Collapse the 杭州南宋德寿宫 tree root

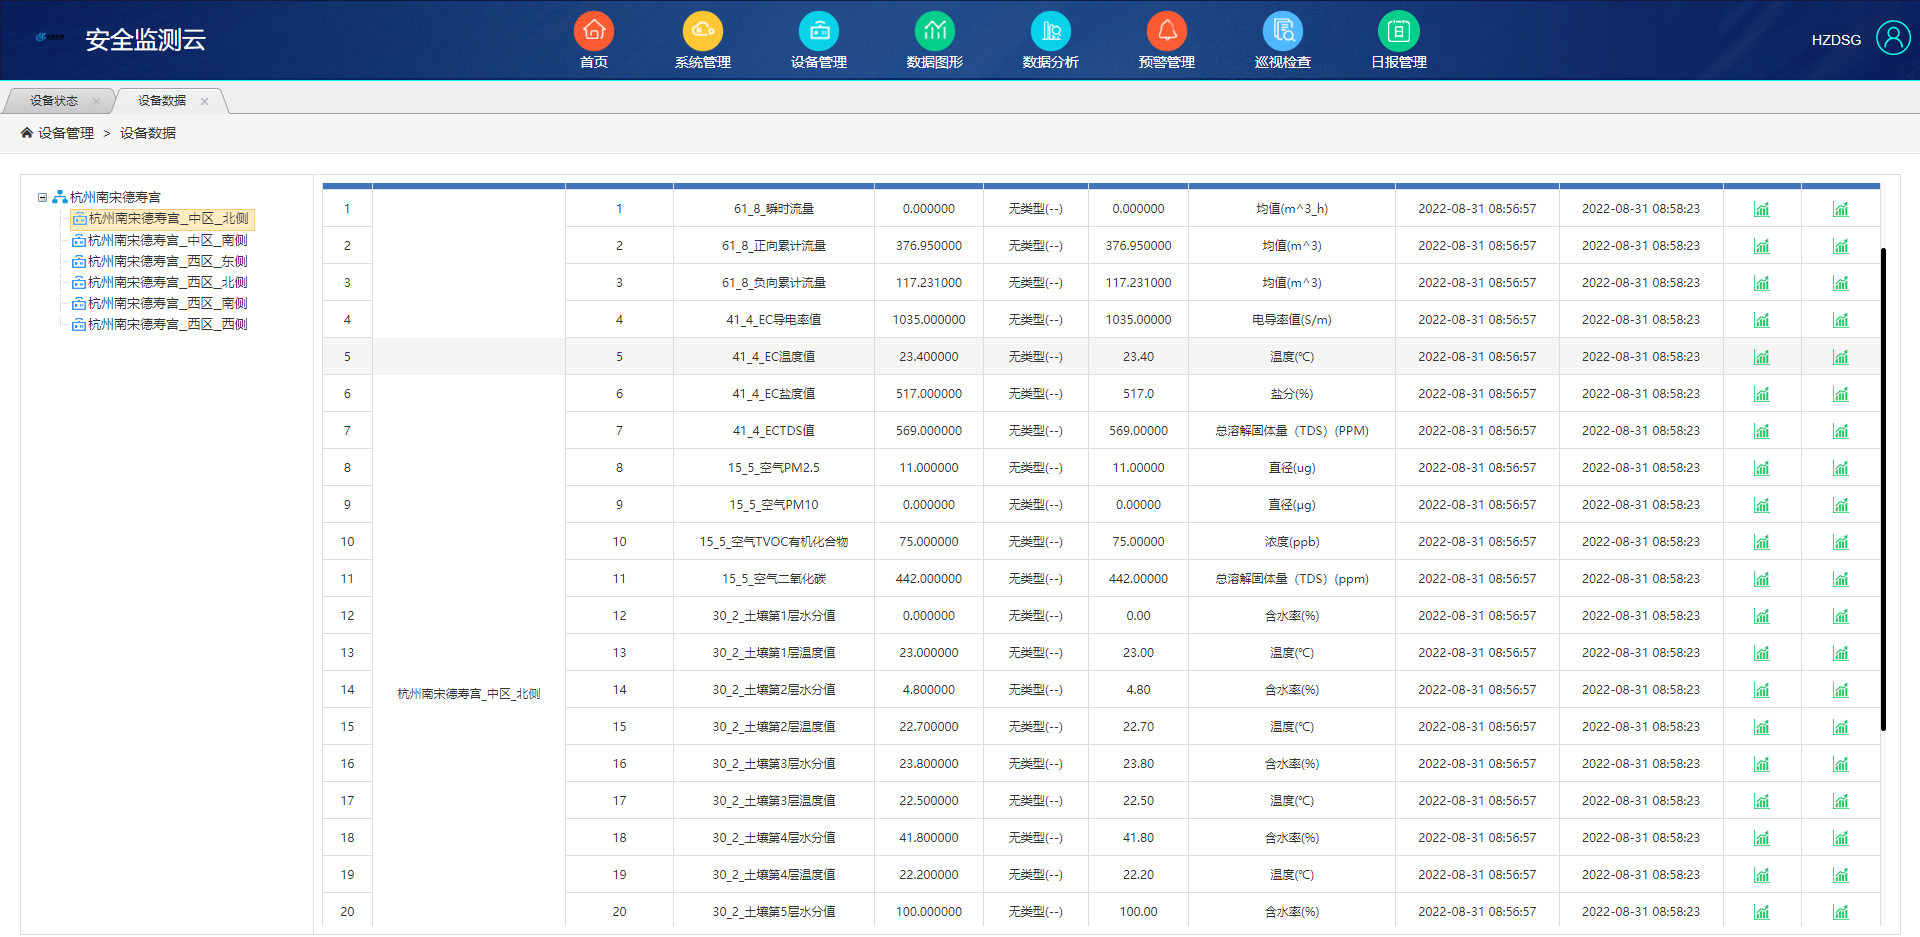(x=42, y=197)
